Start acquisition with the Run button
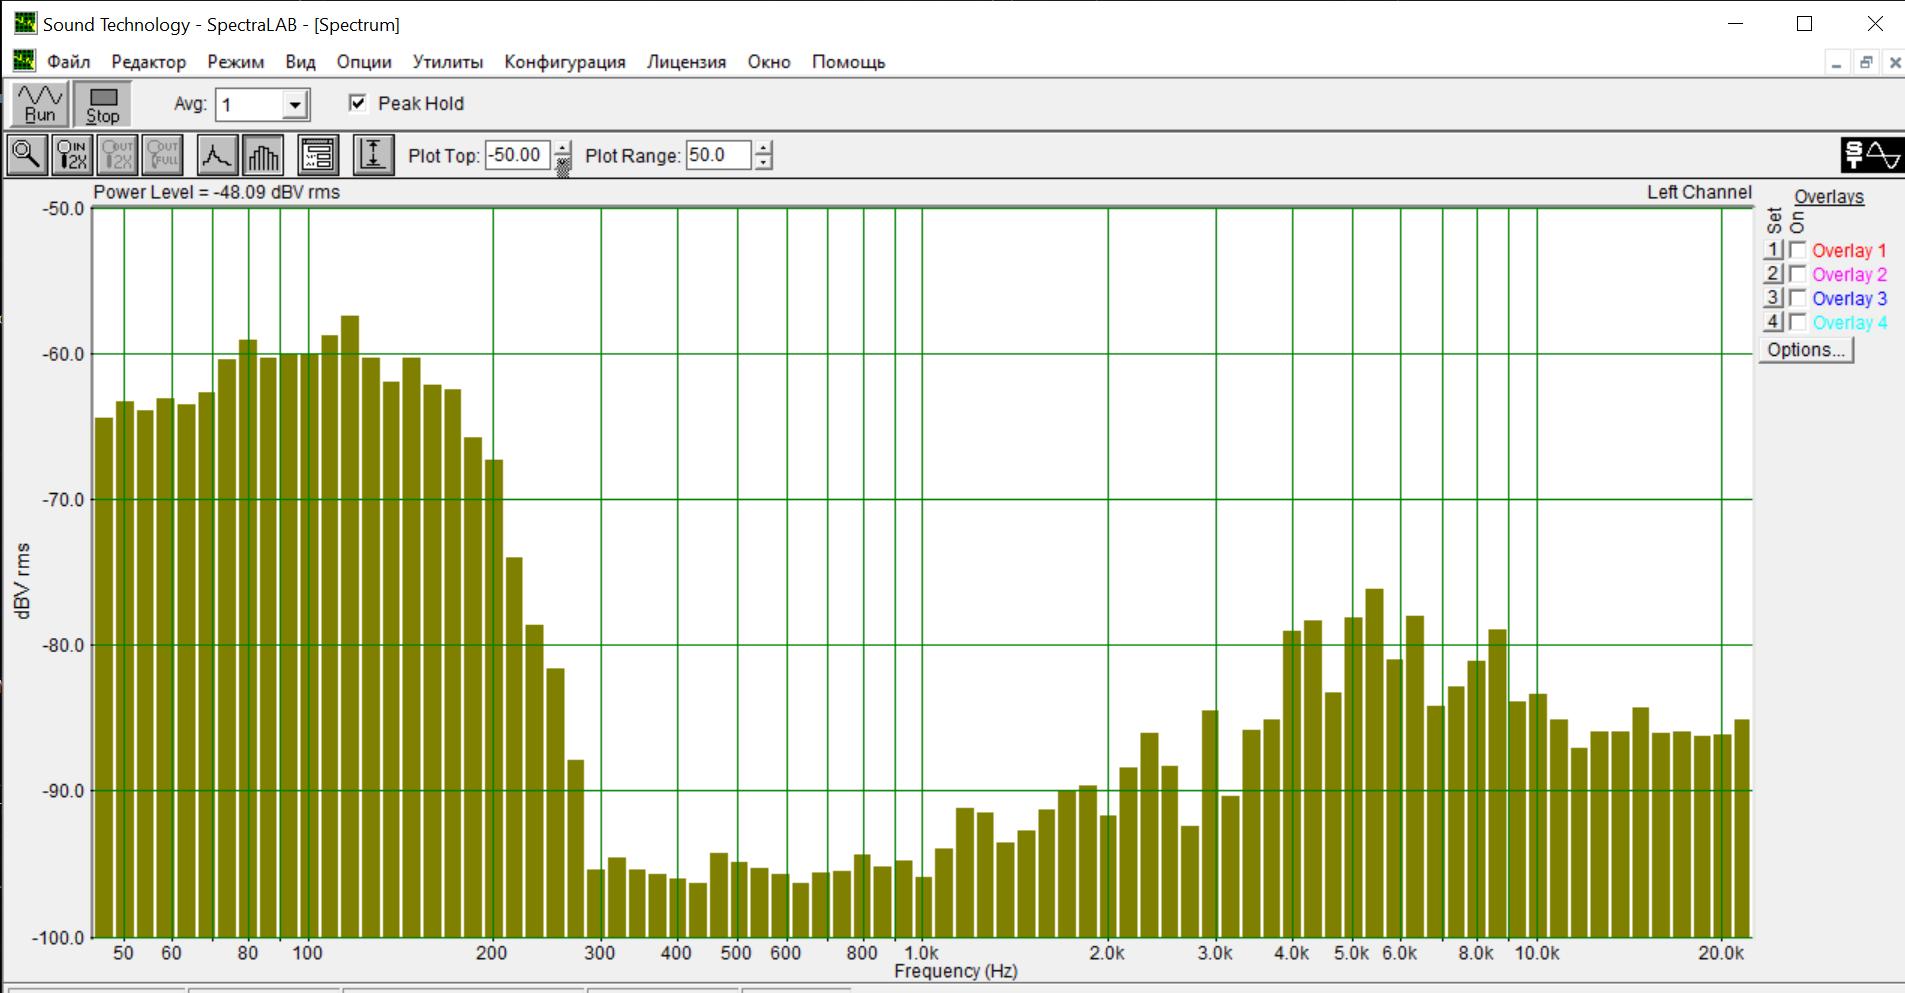Screen dimensions: 1905x993 pyautogui.click(x=40, y=104)
